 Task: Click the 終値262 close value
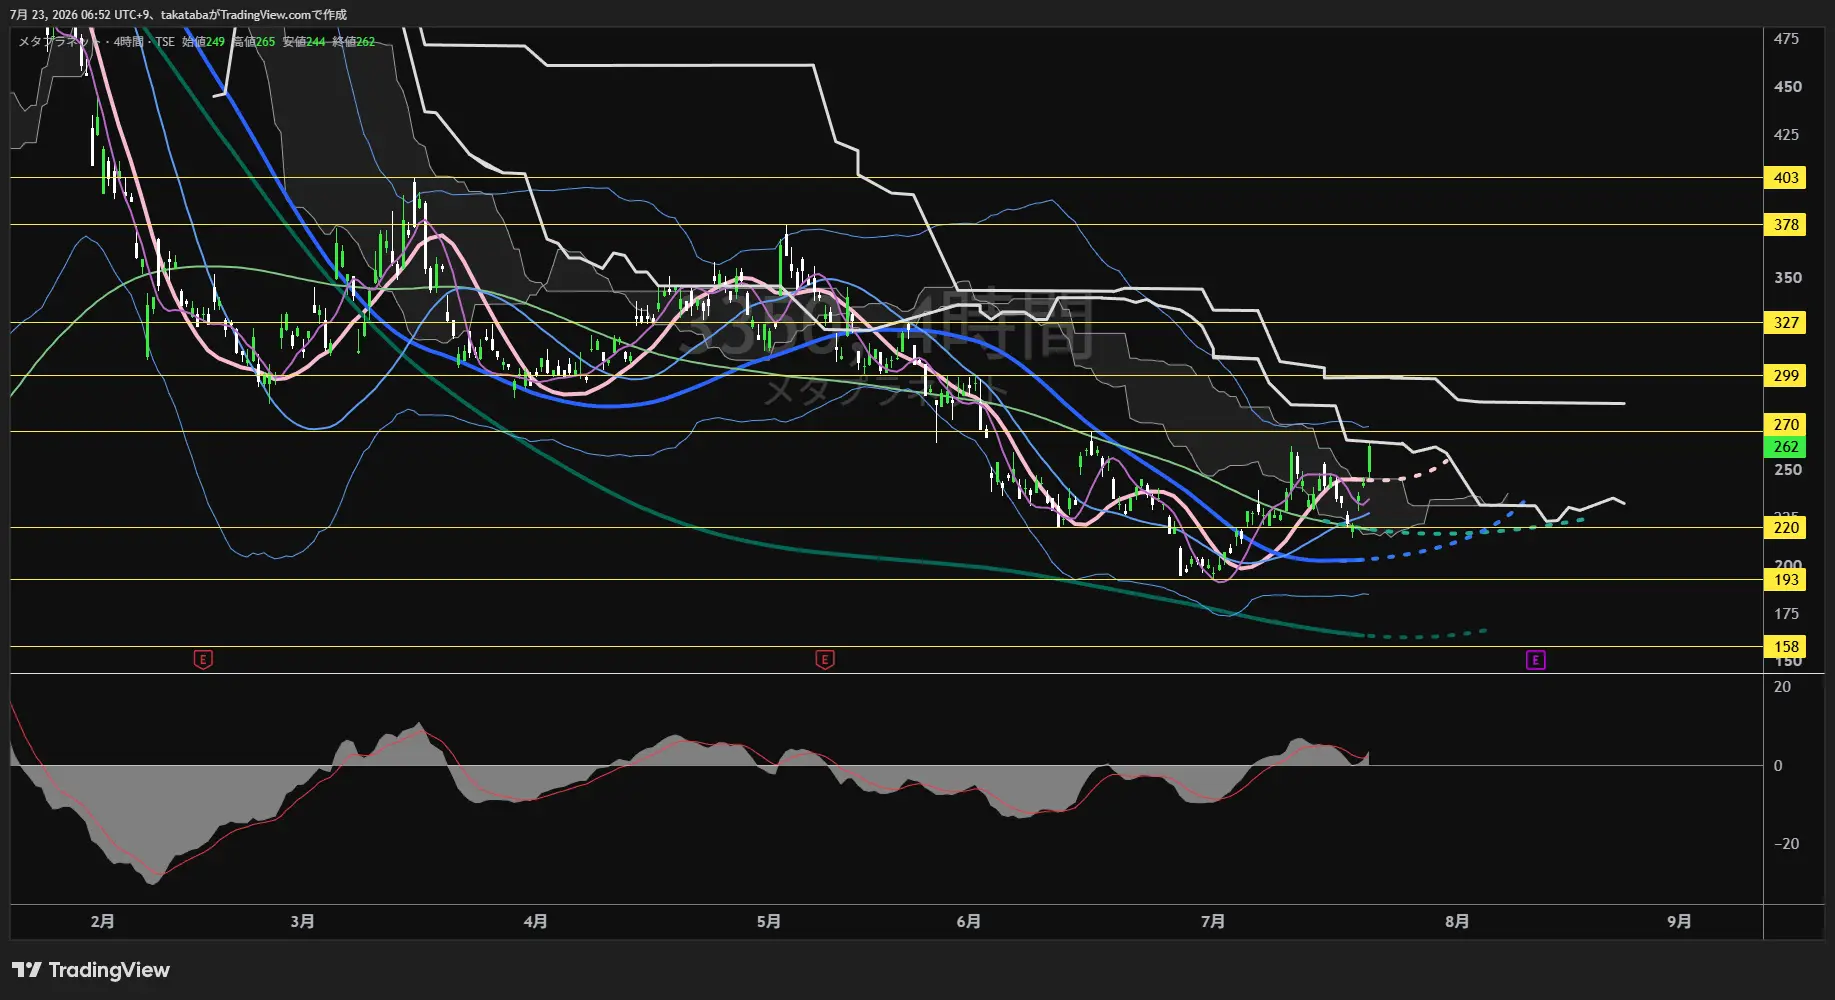354,42
